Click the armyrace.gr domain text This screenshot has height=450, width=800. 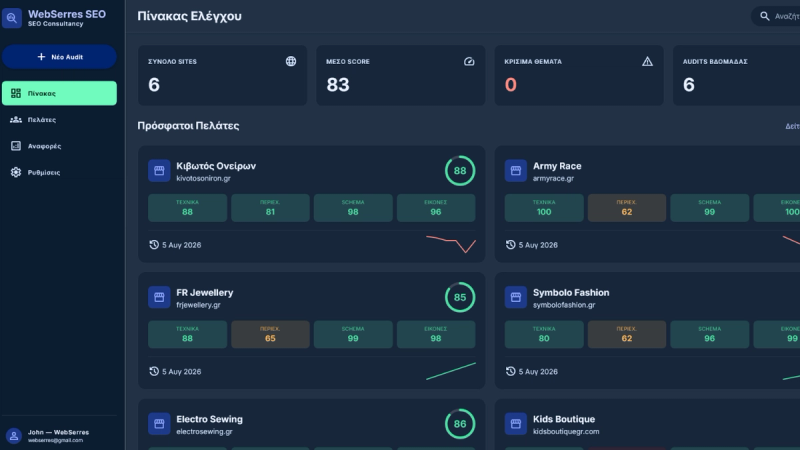553,179
